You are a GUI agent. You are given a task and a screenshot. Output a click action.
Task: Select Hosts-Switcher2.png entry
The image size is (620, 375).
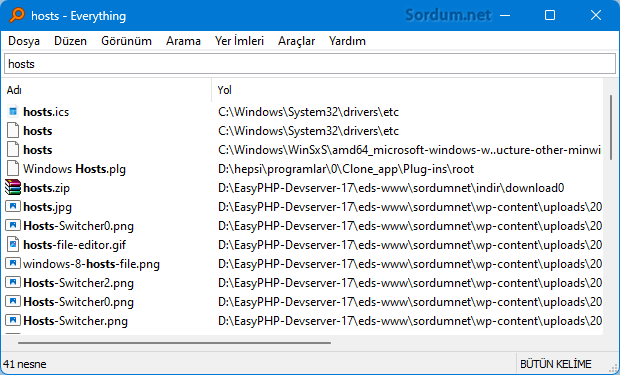78,283
